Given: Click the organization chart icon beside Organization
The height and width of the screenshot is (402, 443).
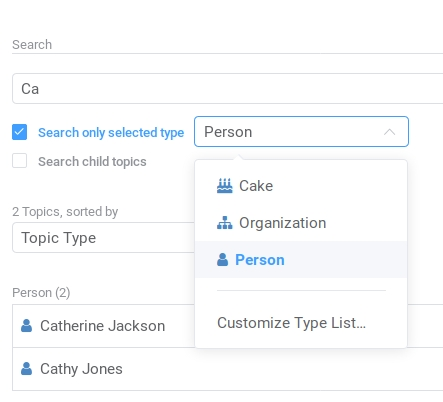Looking at the screenshot, I should click(x=224, y=223).
